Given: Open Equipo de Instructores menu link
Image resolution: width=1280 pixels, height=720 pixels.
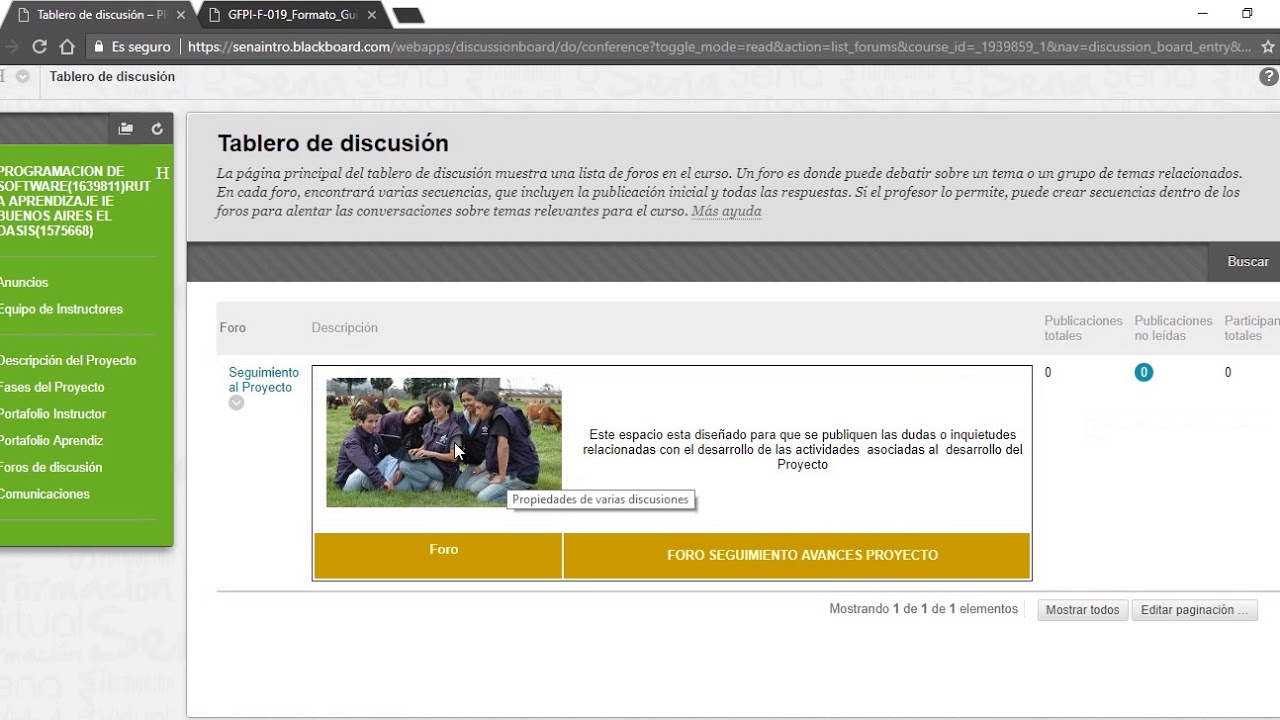Looking at the screenshot, I should 61,310.
